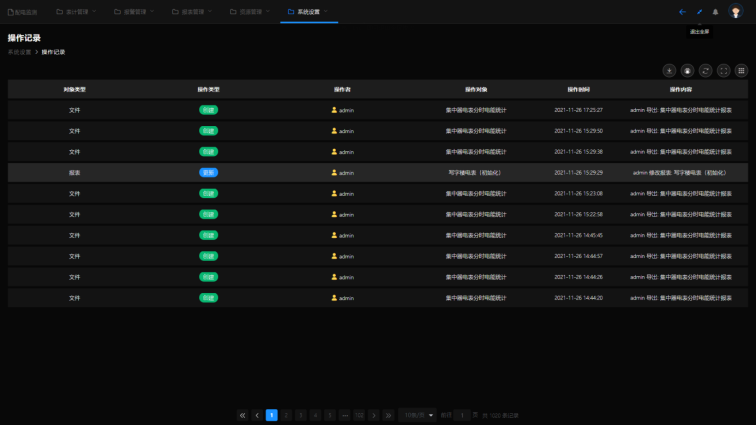The width and height of the screenshot is (756, 425).
Task: Jump to first page double-left arrow
Action: (243, 415)
